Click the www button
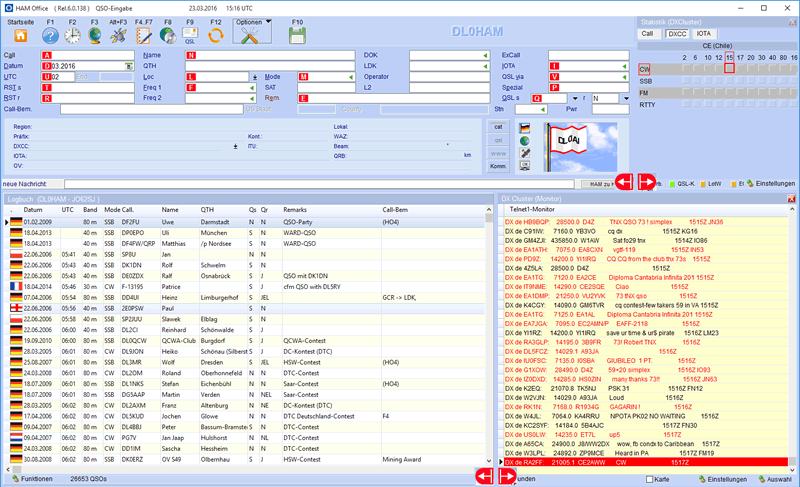Screen dimensions: 800x487 tap(498, 153)
